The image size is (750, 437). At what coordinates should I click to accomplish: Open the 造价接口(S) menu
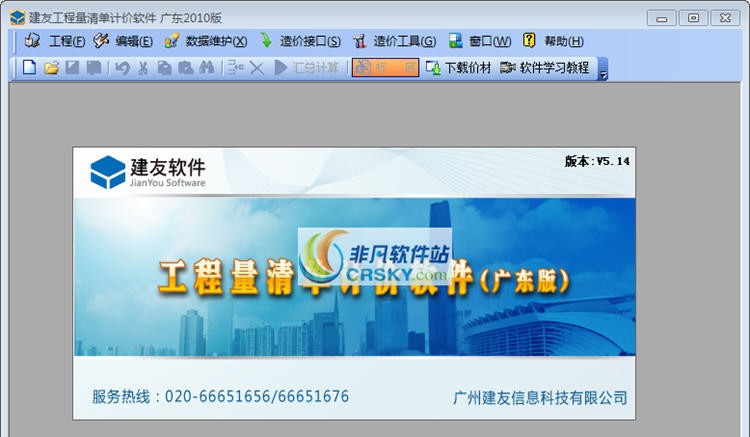coord(310,41)
